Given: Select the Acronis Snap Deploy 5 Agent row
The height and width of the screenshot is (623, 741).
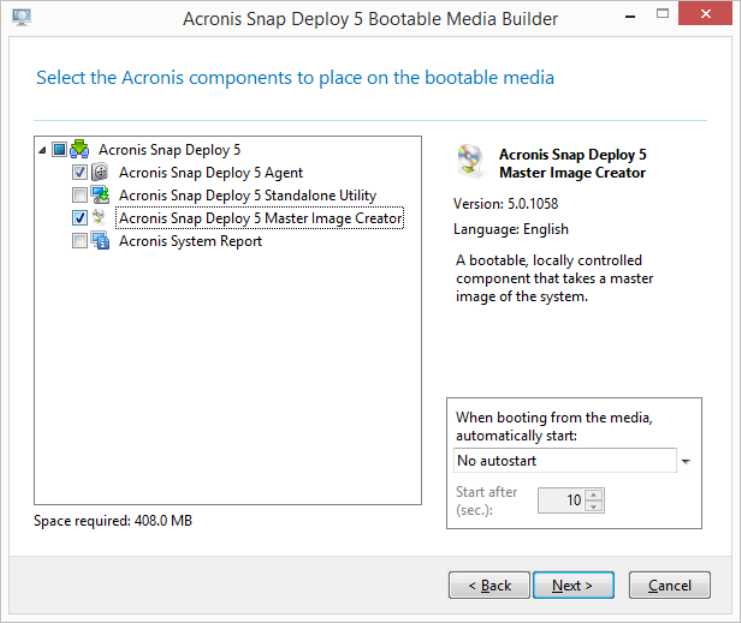Looking at the screenshot, I should pos(211,173).
